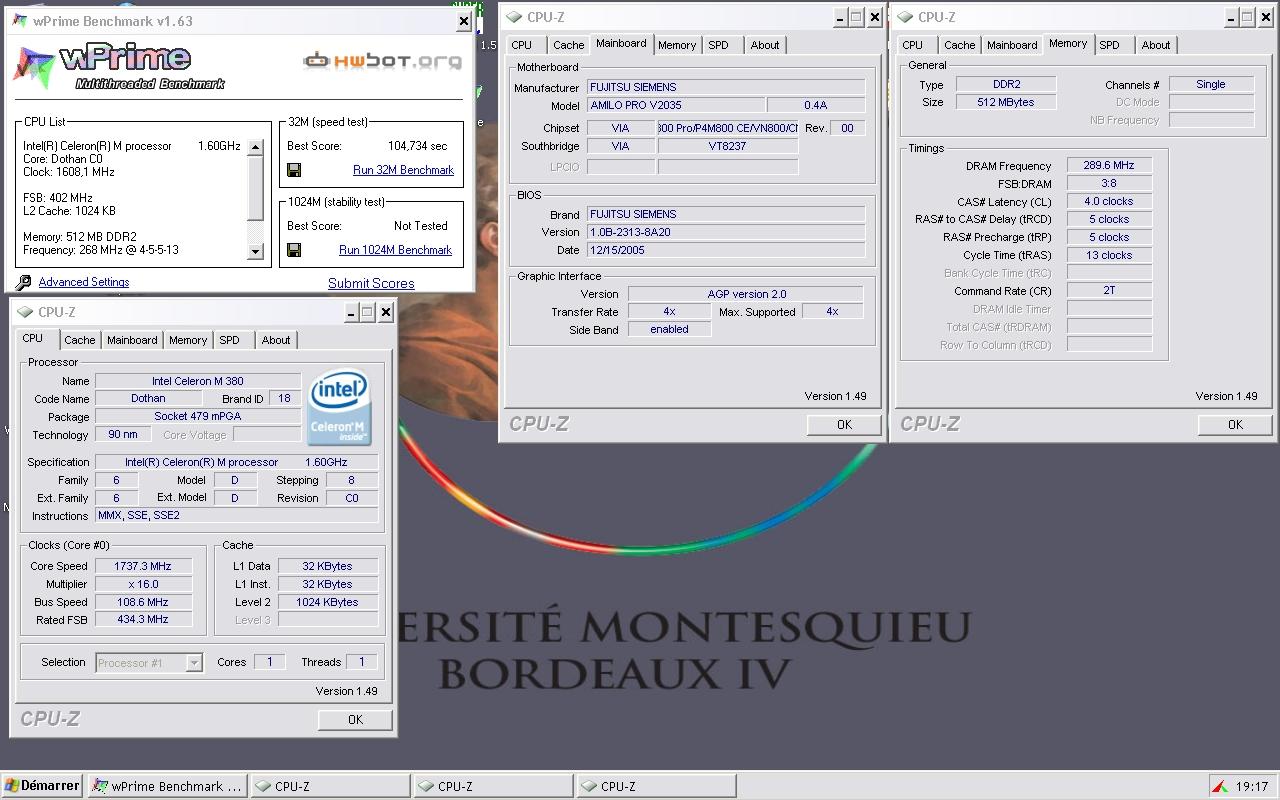Click the memory Type value DDR2
The width and height of the screenshot is (1280, 800).
1006,84
